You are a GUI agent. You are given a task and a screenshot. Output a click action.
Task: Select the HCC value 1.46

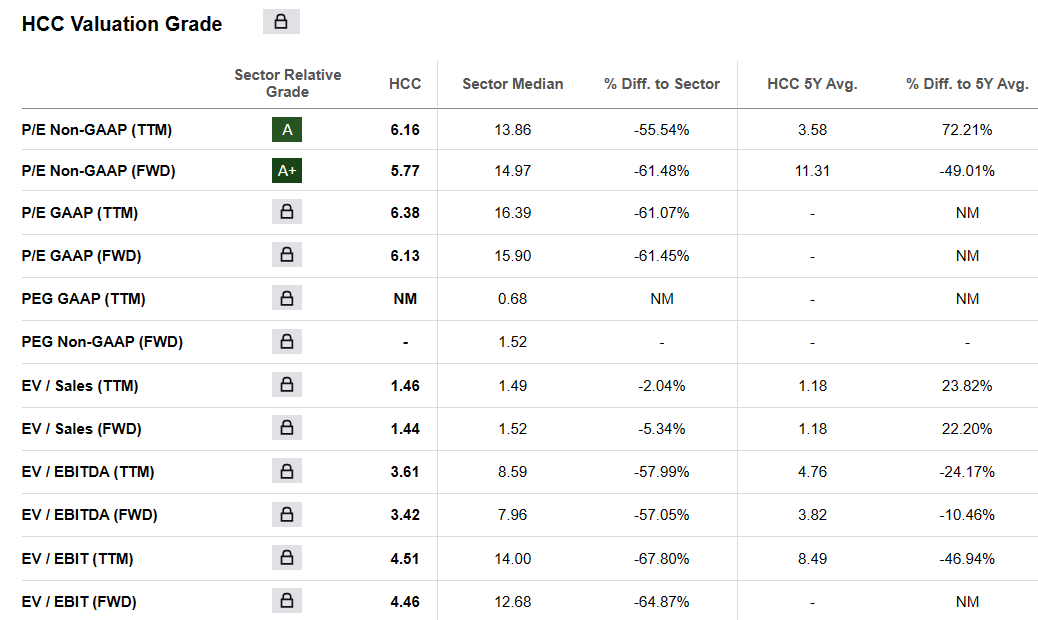[405, 386]
